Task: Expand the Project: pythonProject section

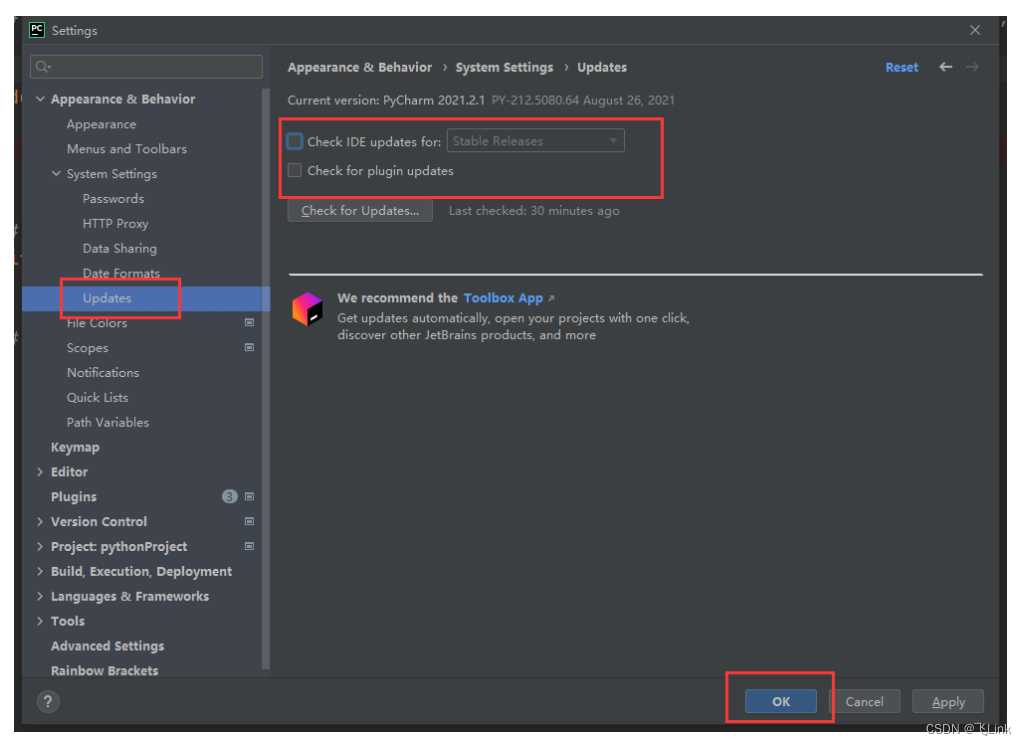Action: [x=40, y=546]
